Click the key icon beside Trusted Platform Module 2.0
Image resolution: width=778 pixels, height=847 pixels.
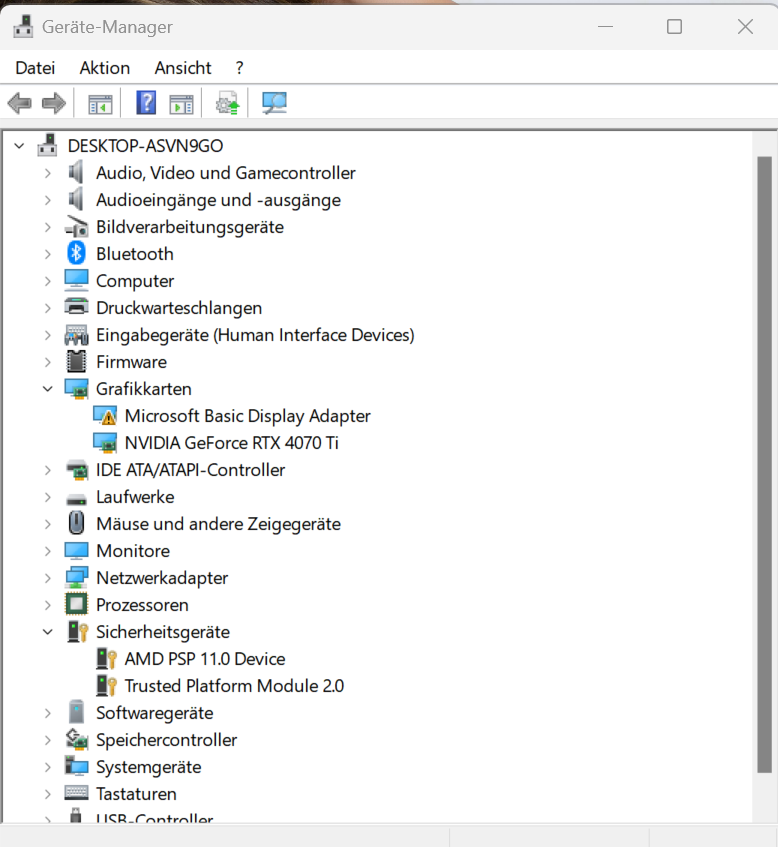point(106,685)
